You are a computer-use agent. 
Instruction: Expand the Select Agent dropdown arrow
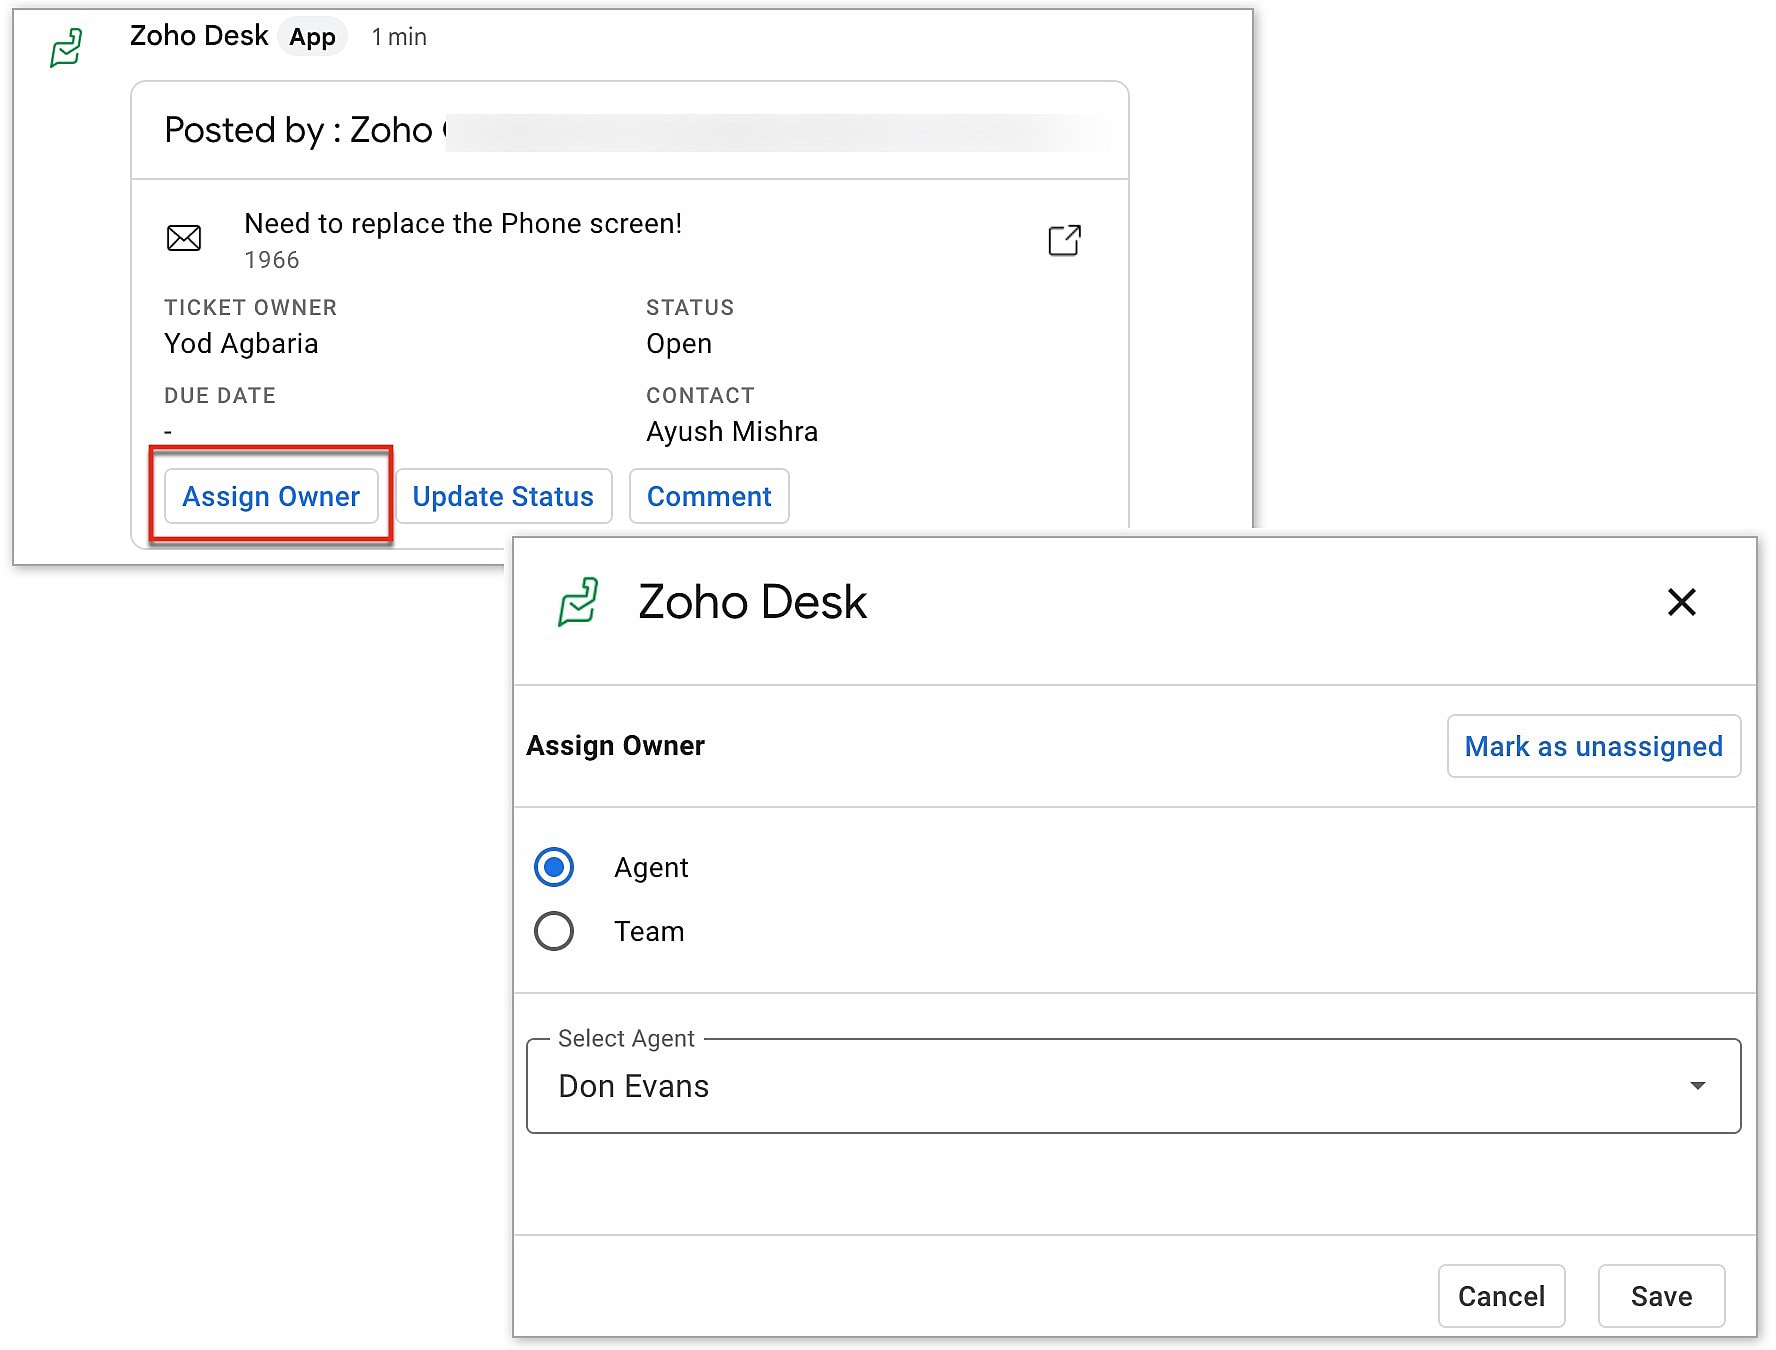tap(1697, 1086)
